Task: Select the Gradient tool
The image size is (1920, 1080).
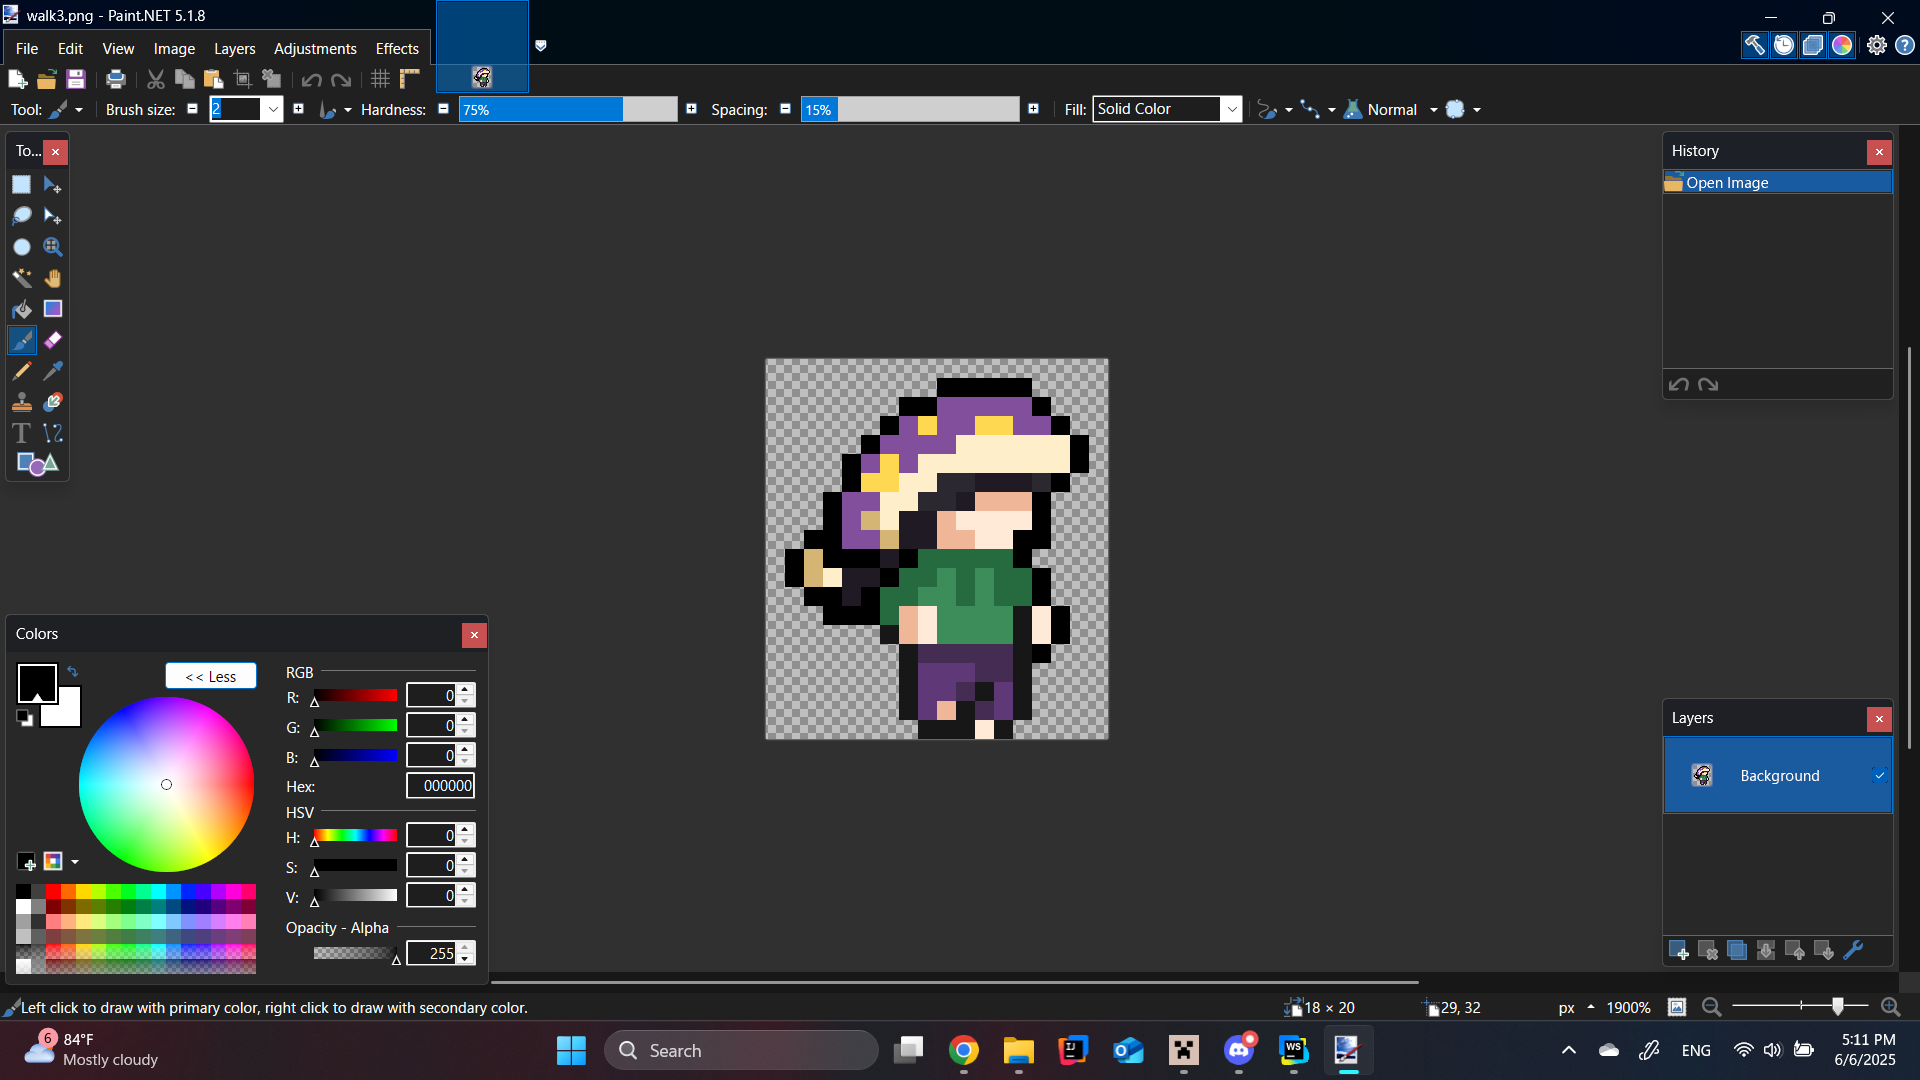Action: 53,309
